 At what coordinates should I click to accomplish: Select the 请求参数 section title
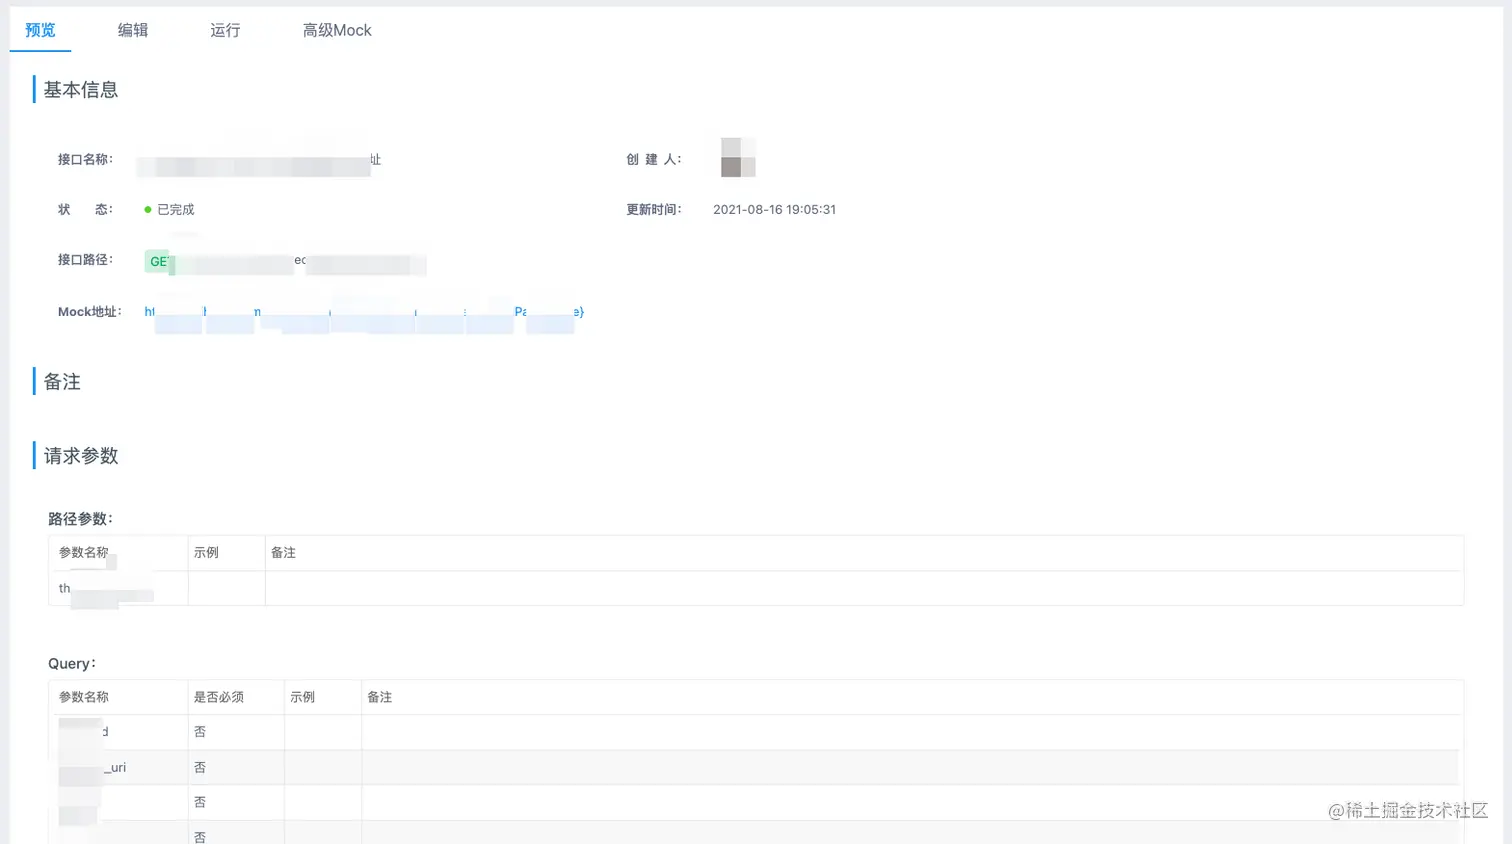click(x=79, y=455)
